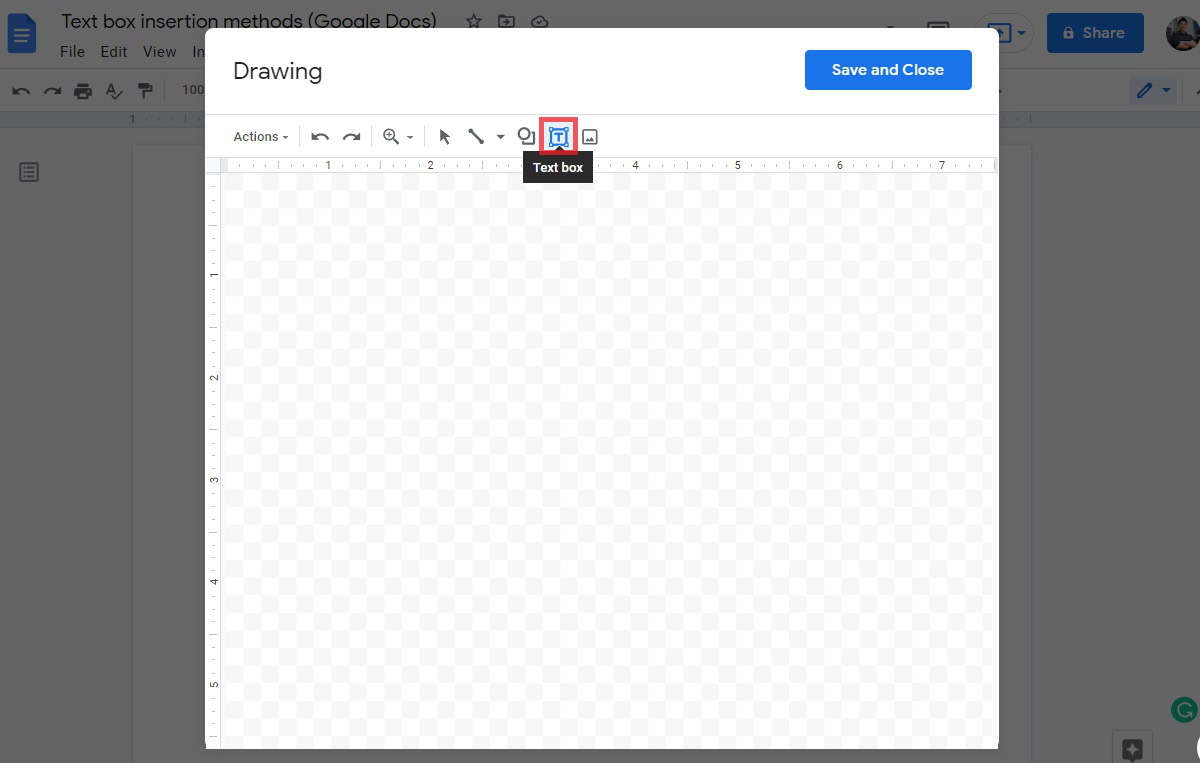This screenshot has width=1200, height=763.
Task: Choose the Shape tool in Drawing toolbar
Action: [x=526, y=136]
